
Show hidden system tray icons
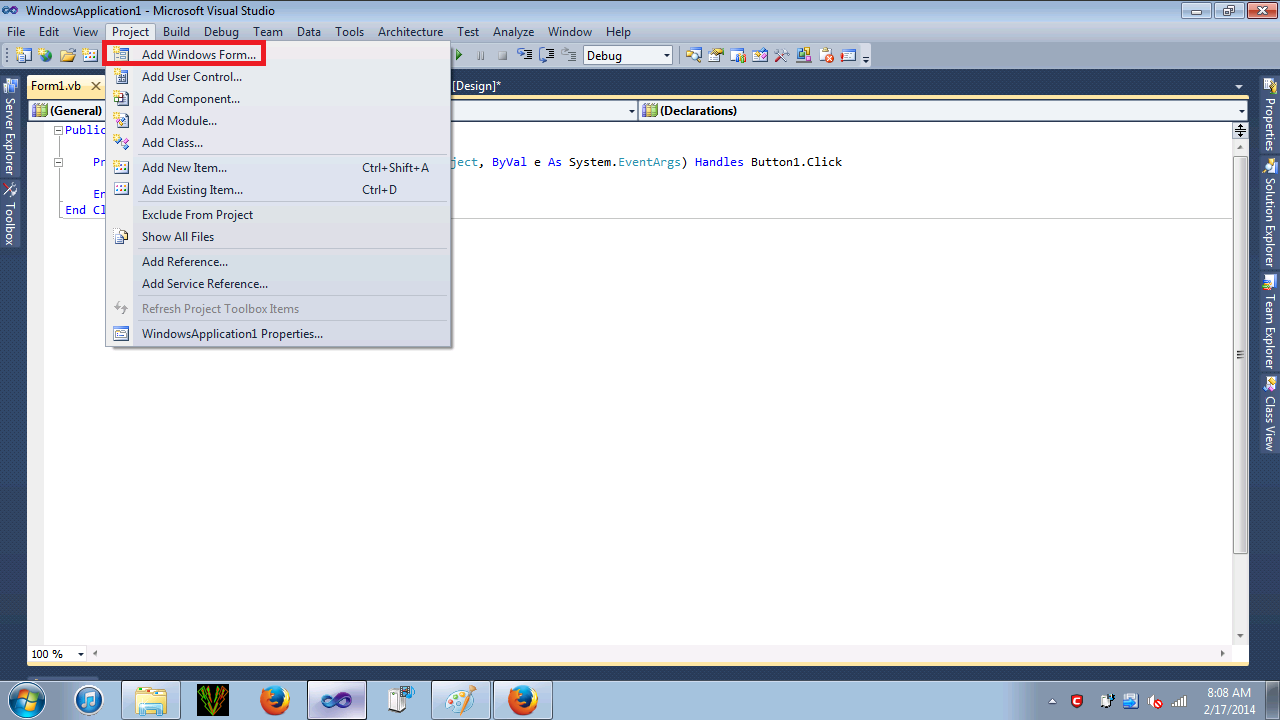pos(1054,701)
